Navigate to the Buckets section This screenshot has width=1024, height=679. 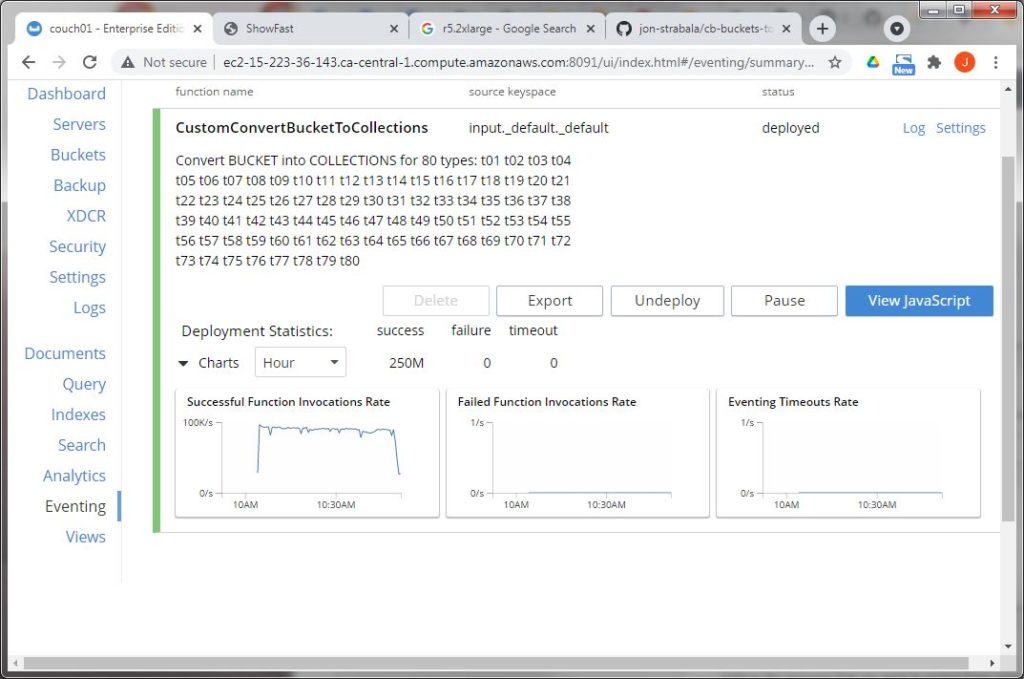click(x=78, y=155)
